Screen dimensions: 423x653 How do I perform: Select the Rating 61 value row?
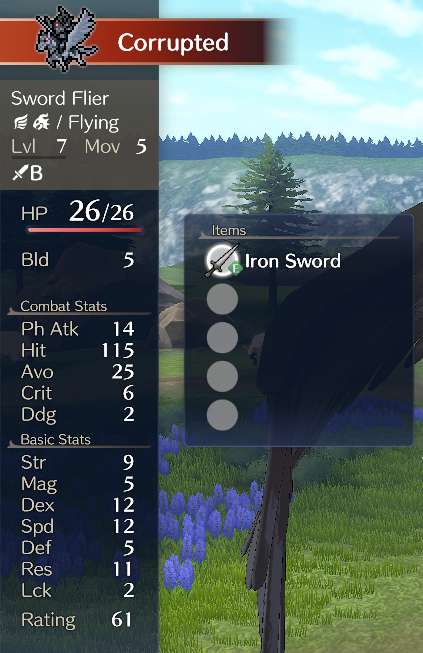77,620
